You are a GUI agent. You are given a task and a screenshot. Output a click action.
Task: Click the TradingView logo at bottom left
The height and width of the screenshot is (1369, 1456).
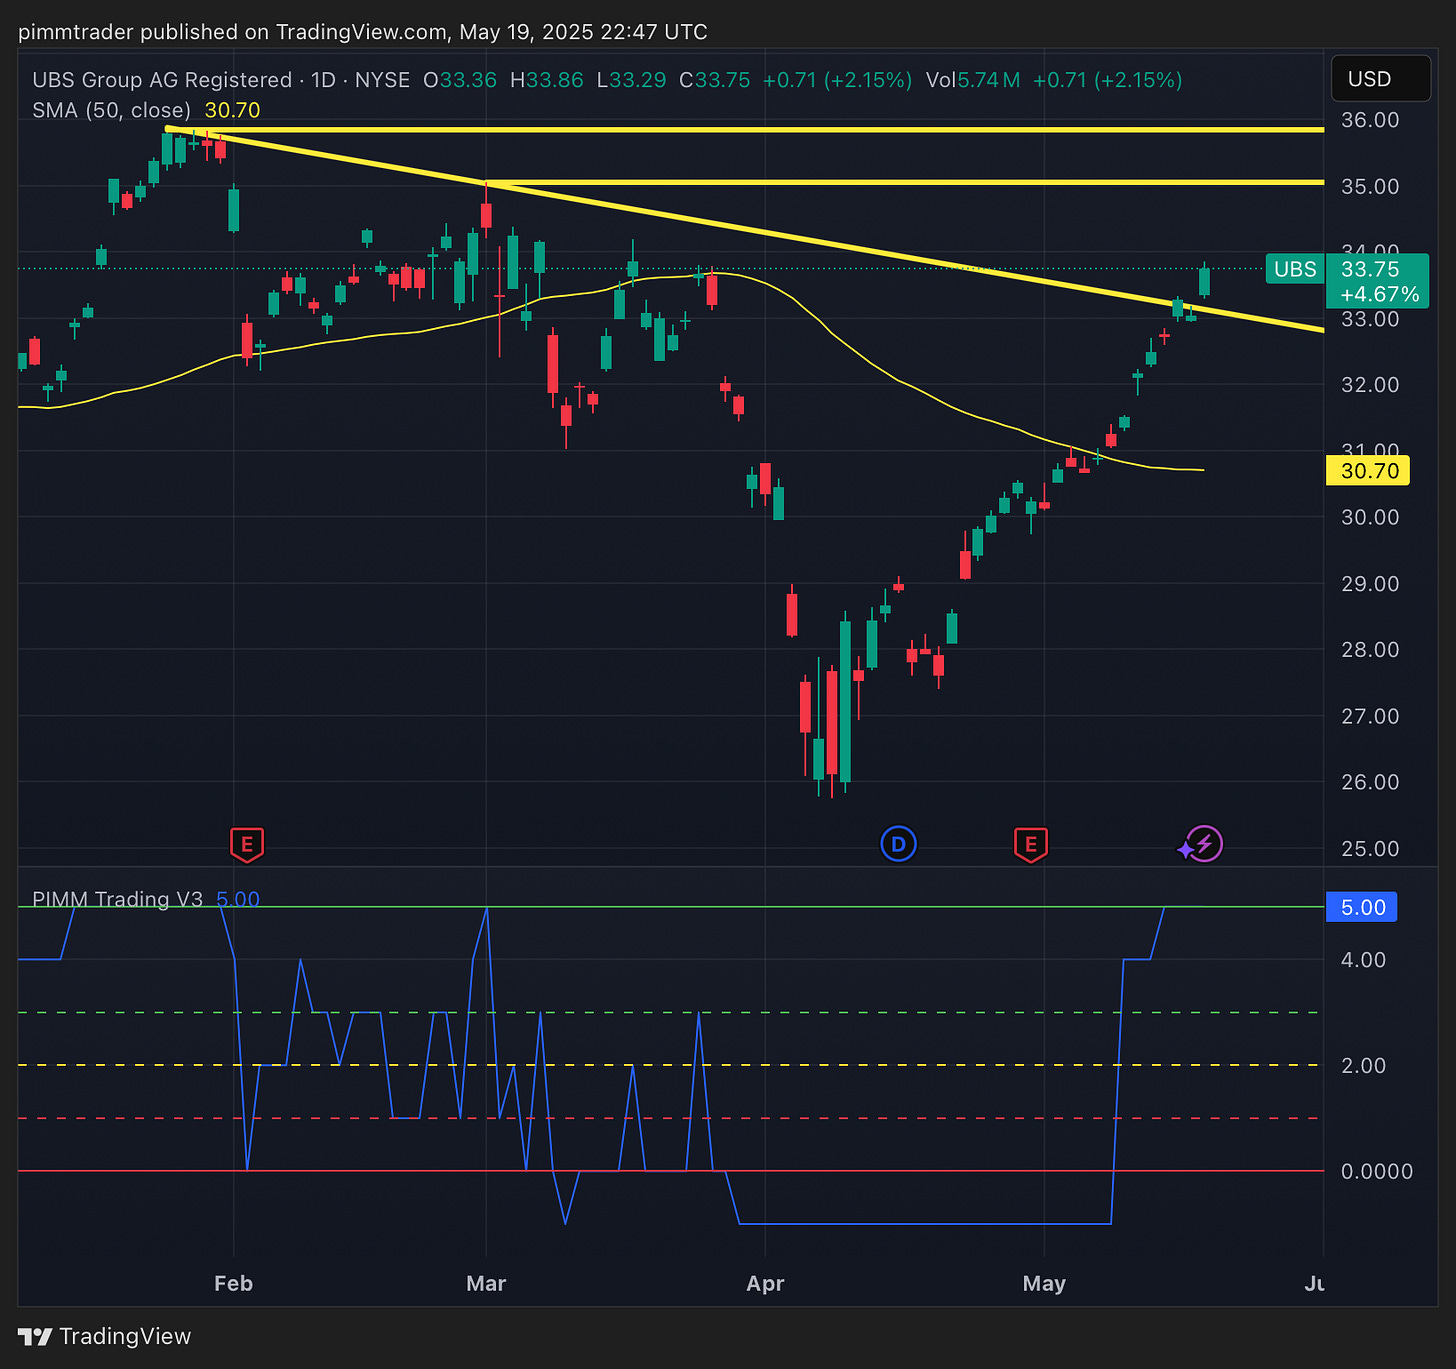pos(105,1336)
